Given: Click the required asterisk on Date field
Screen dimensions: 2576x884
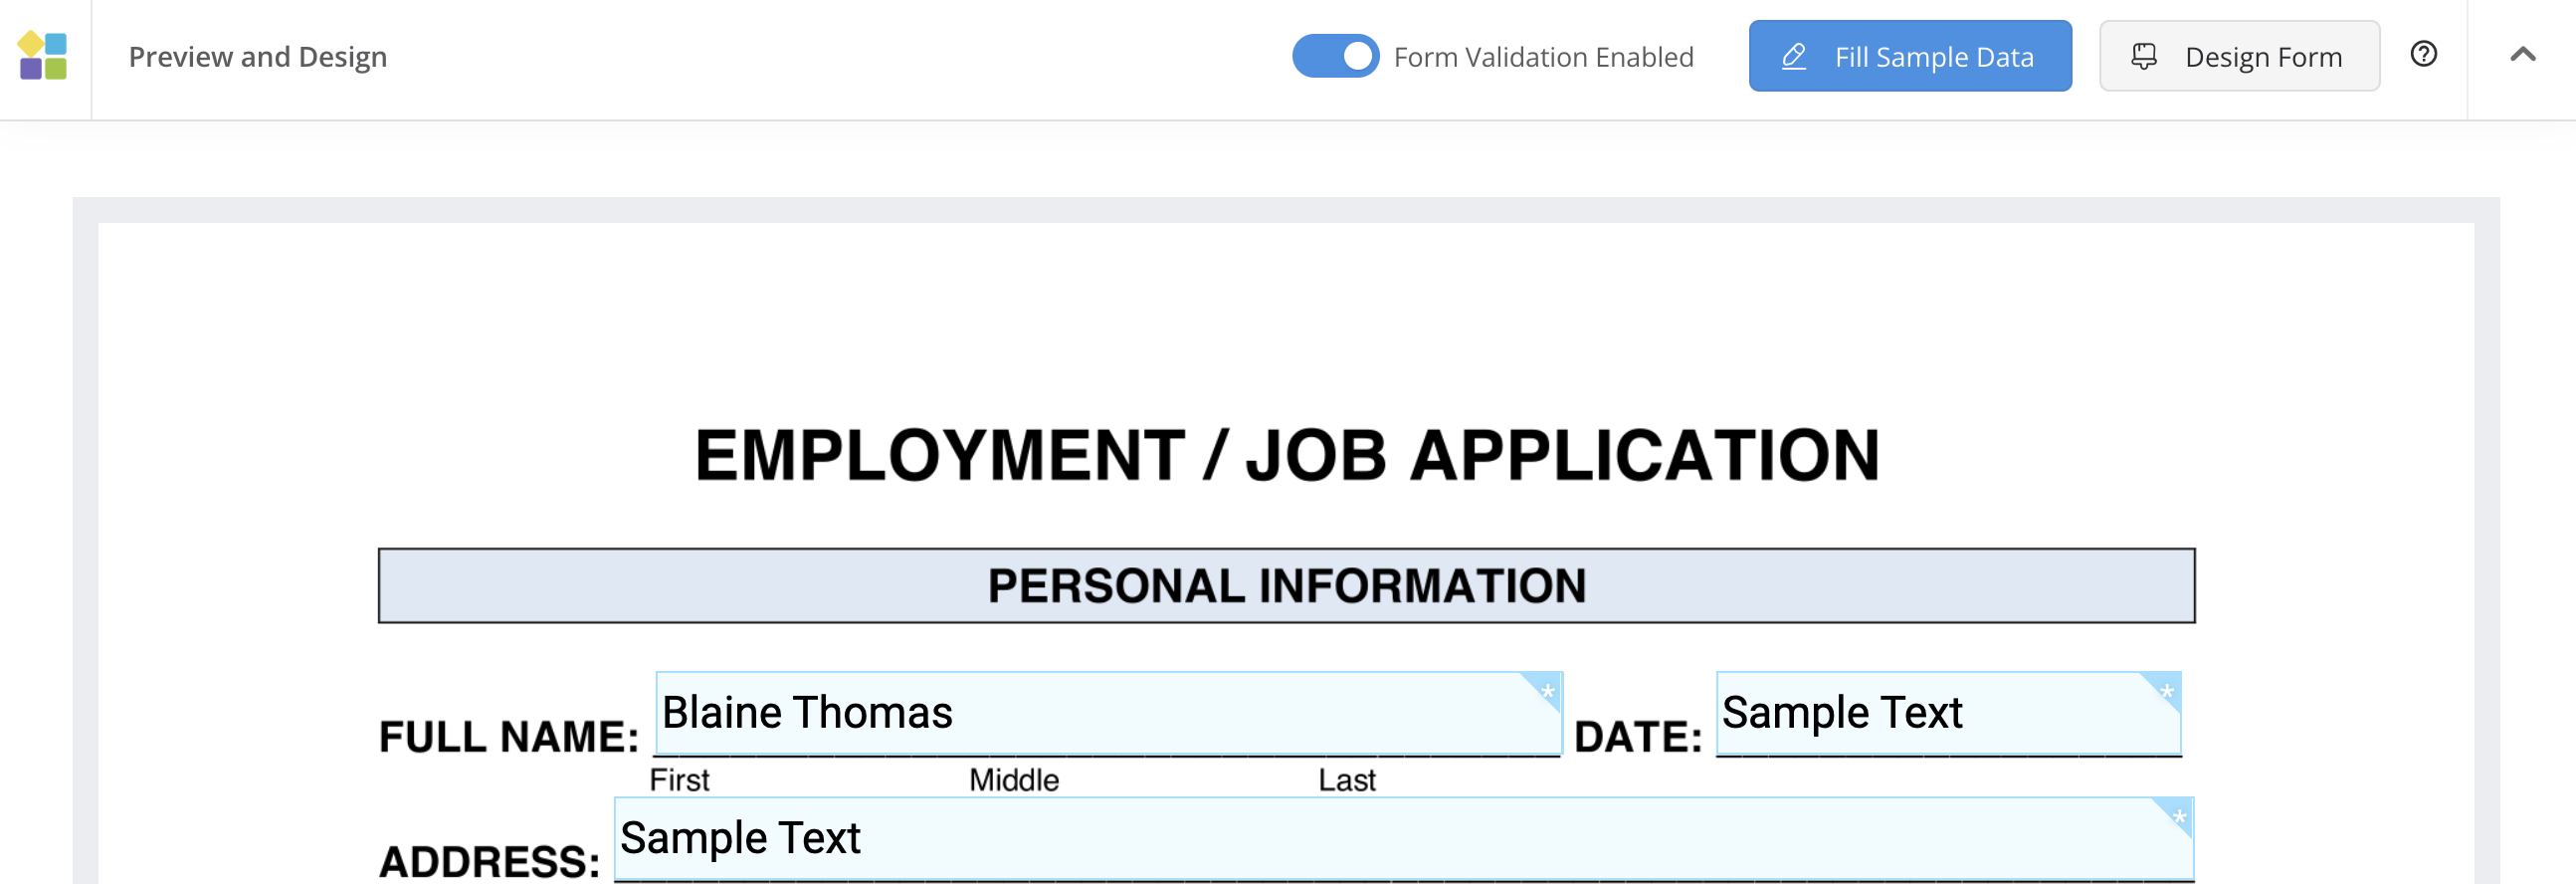Looking at the screenshot, I should click(2166, 691).
